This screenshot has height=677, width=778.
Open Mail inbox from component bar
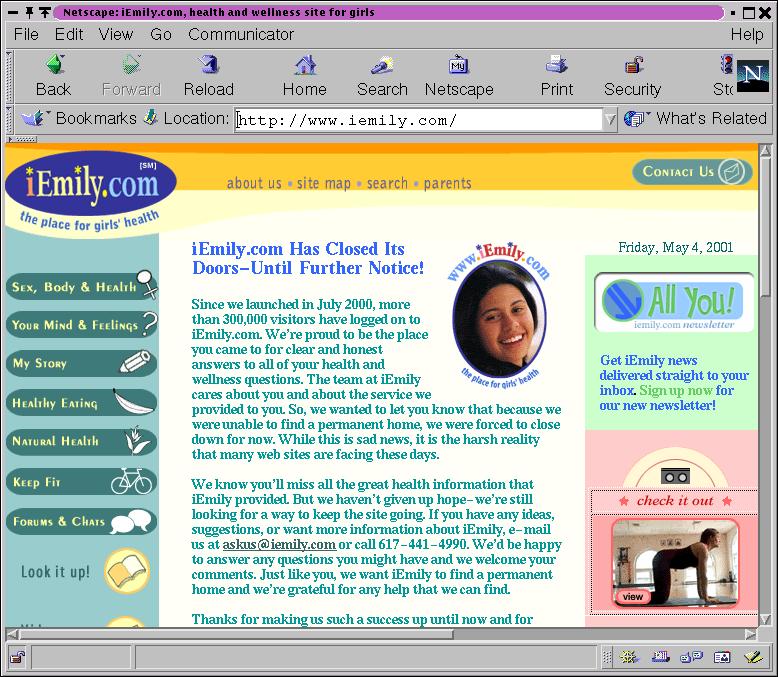[660, 658]
